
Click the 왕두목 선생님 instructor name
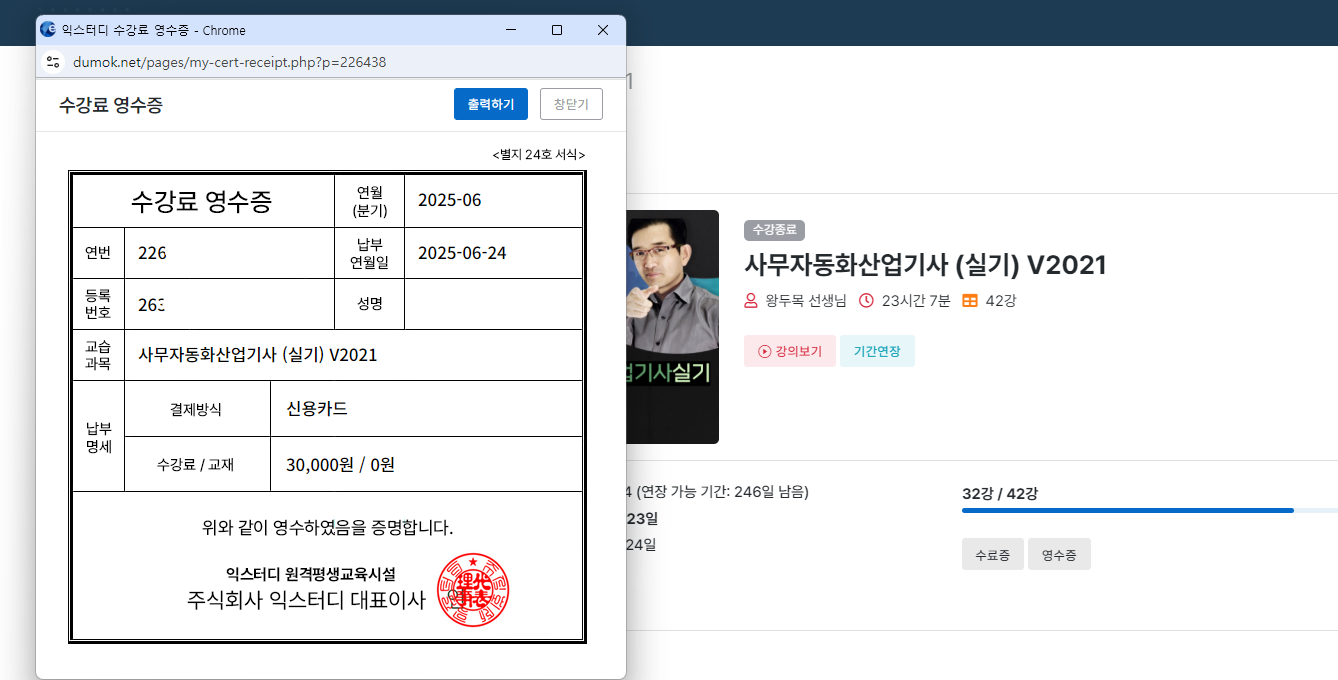point(806,300)
